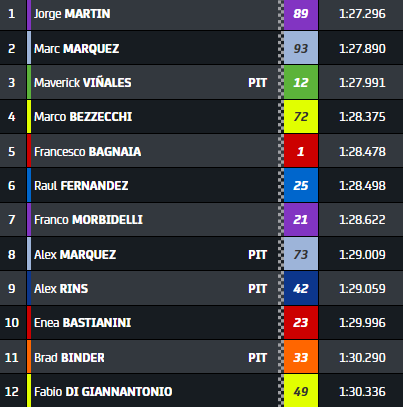Click the orange number 33 badge

301,357
